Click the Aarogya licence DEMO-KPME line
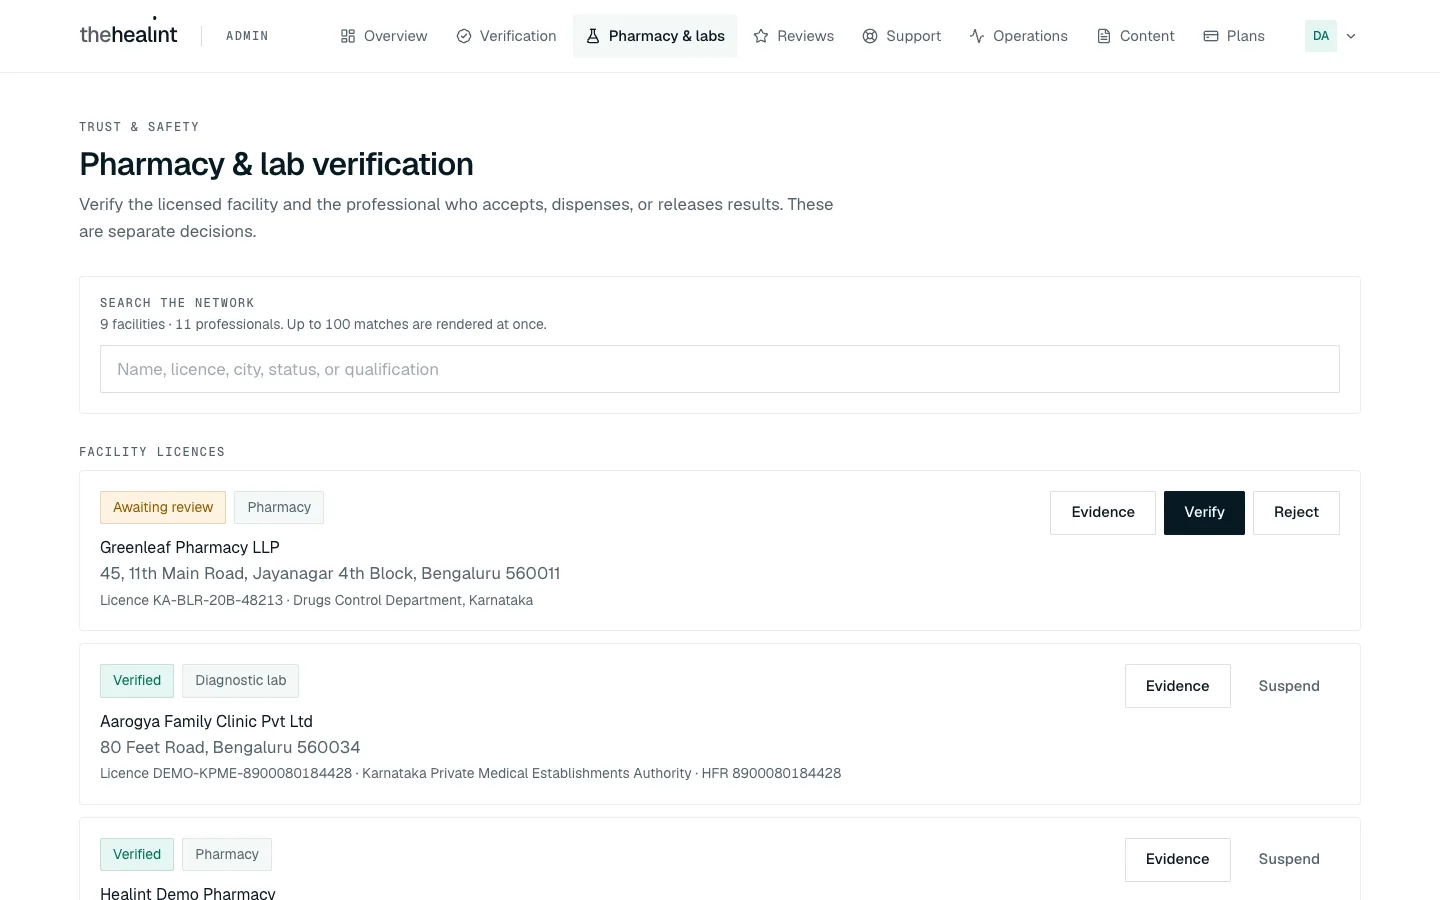 [x=470, y=773]
